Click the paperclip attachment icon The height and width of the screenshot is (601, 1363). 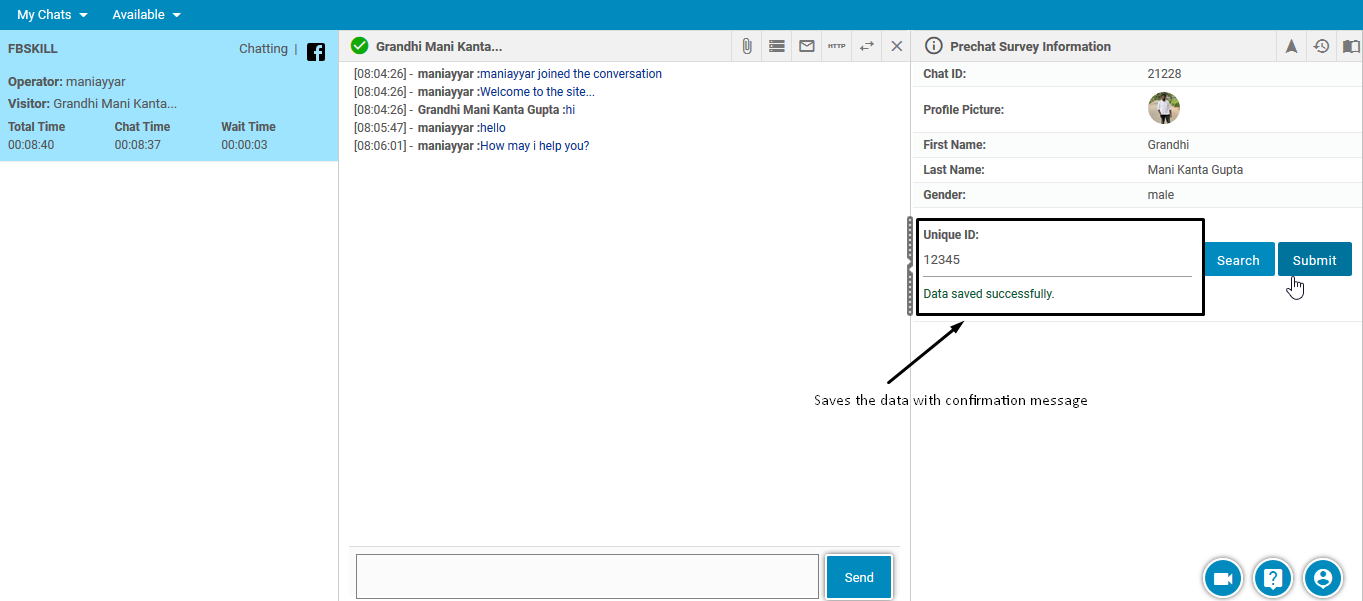(x=746, y=46)
